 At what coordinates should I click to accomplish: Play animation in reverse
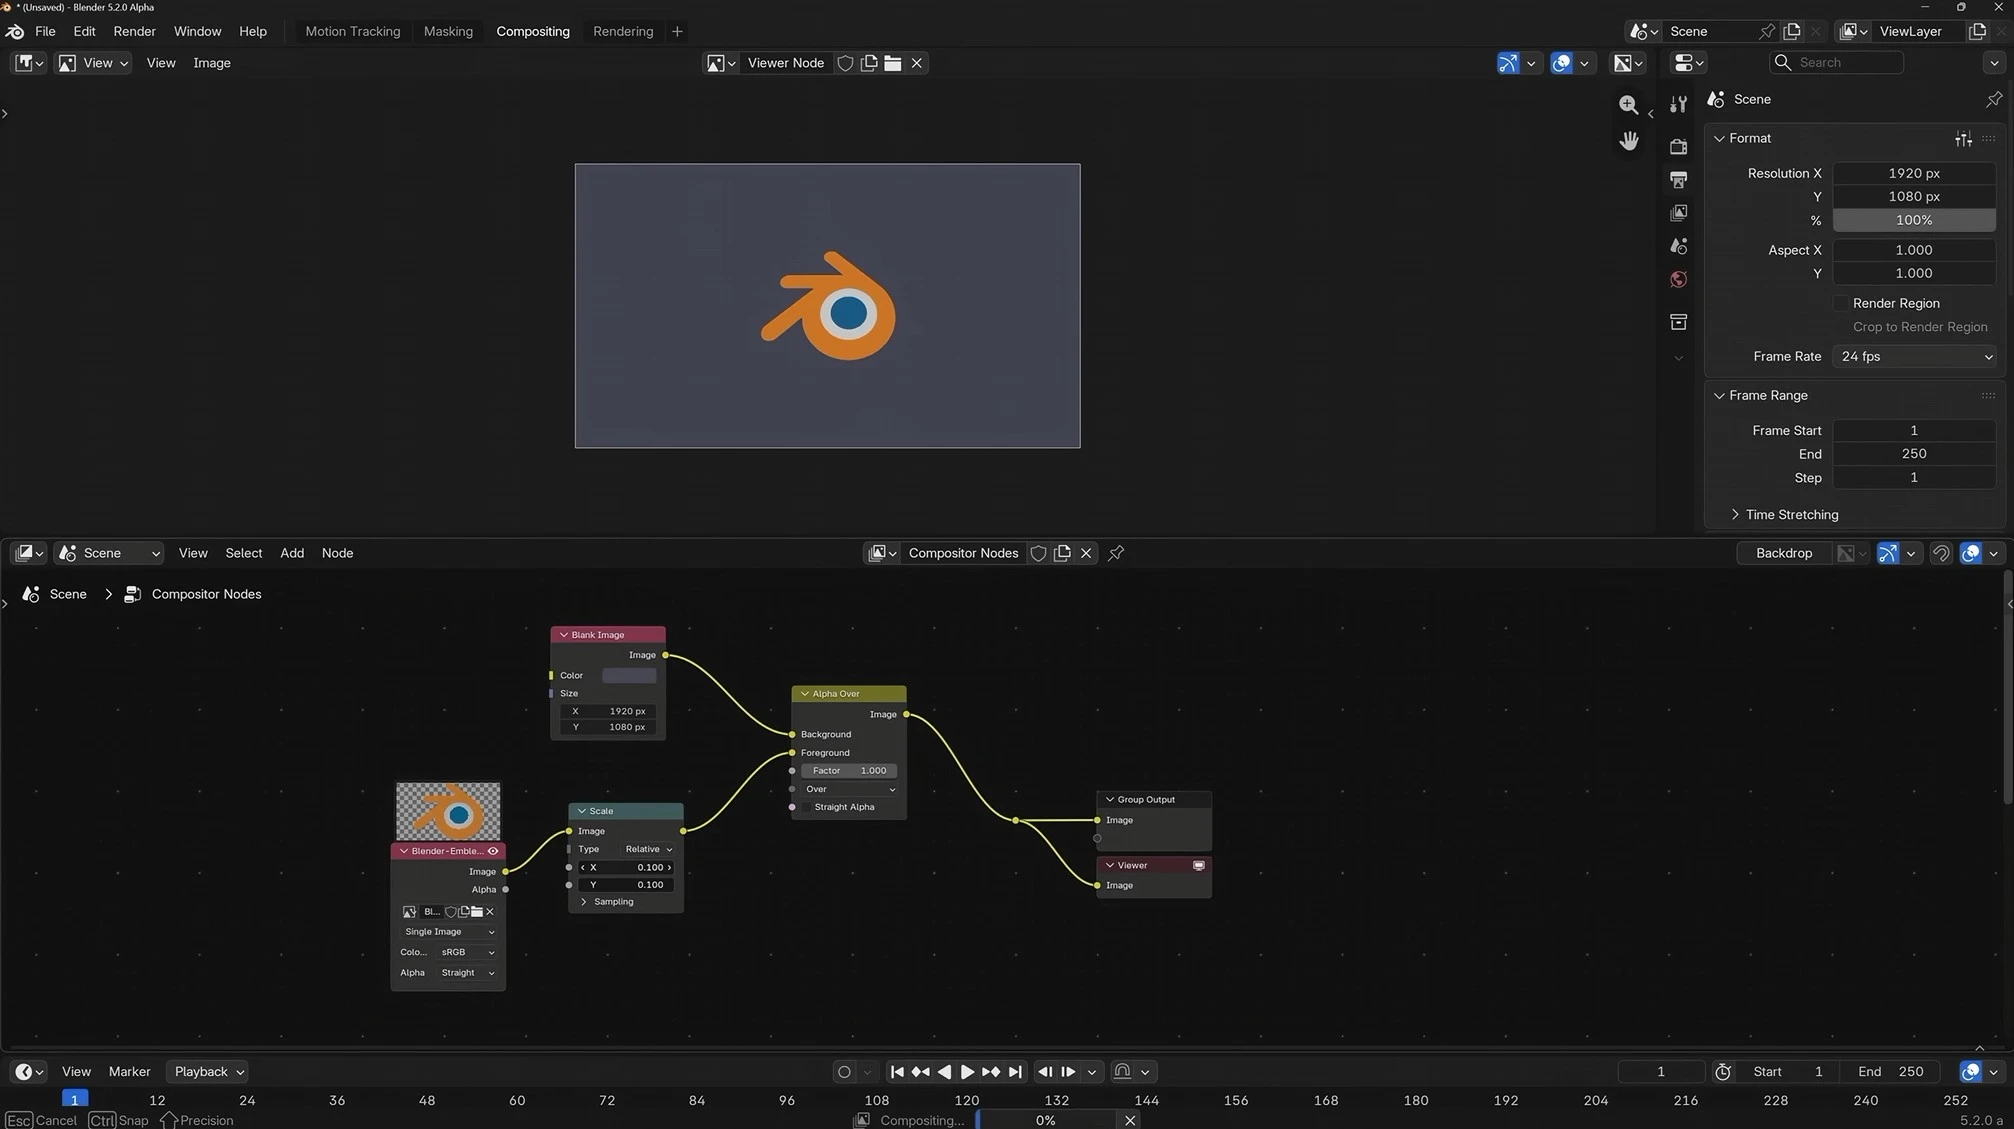click(944, 1072)
